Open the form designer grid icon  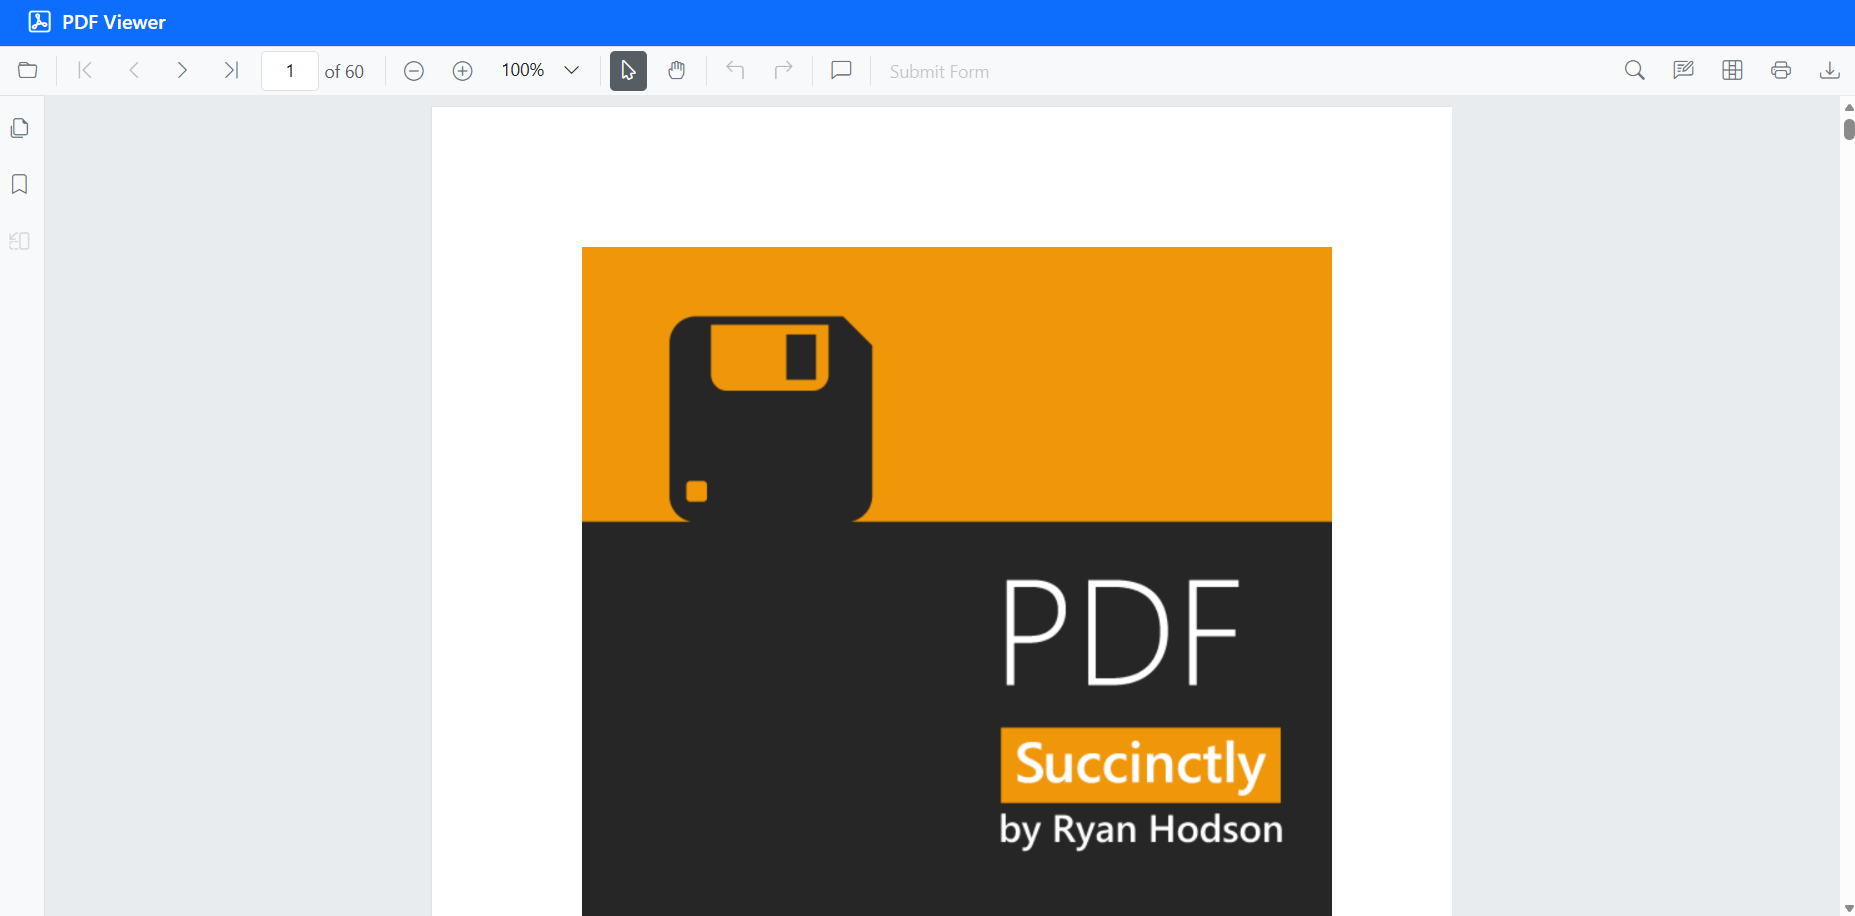1732,71
